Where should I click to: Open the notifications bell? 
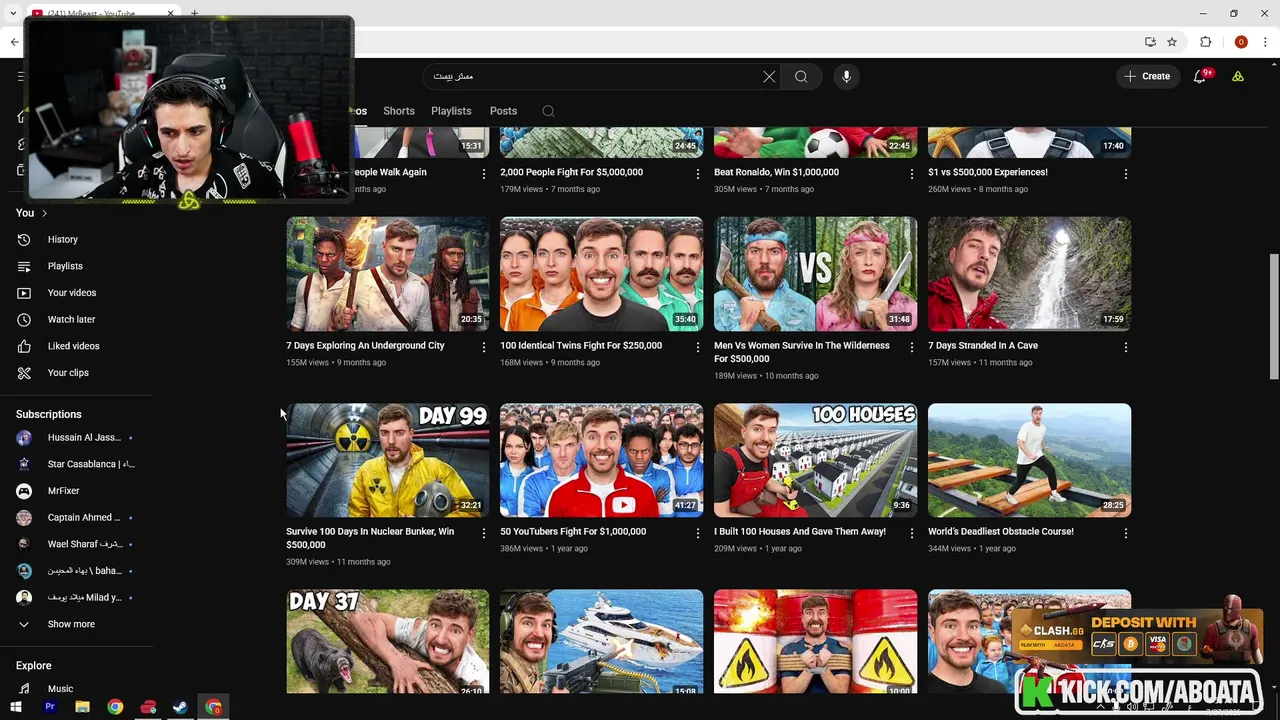[1200, 77]
